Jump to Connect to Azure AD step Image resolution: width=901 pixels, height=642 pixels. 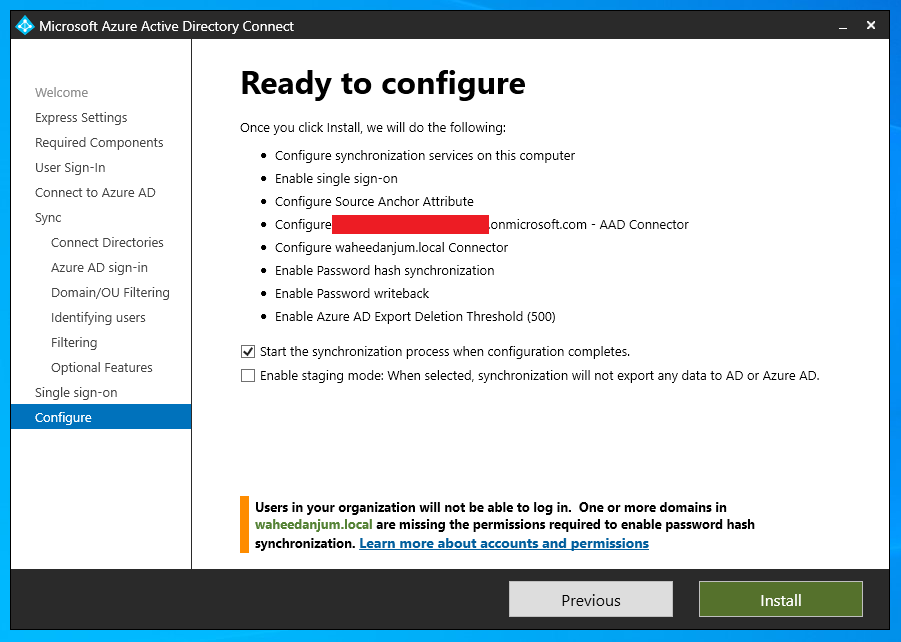(95, 193)
